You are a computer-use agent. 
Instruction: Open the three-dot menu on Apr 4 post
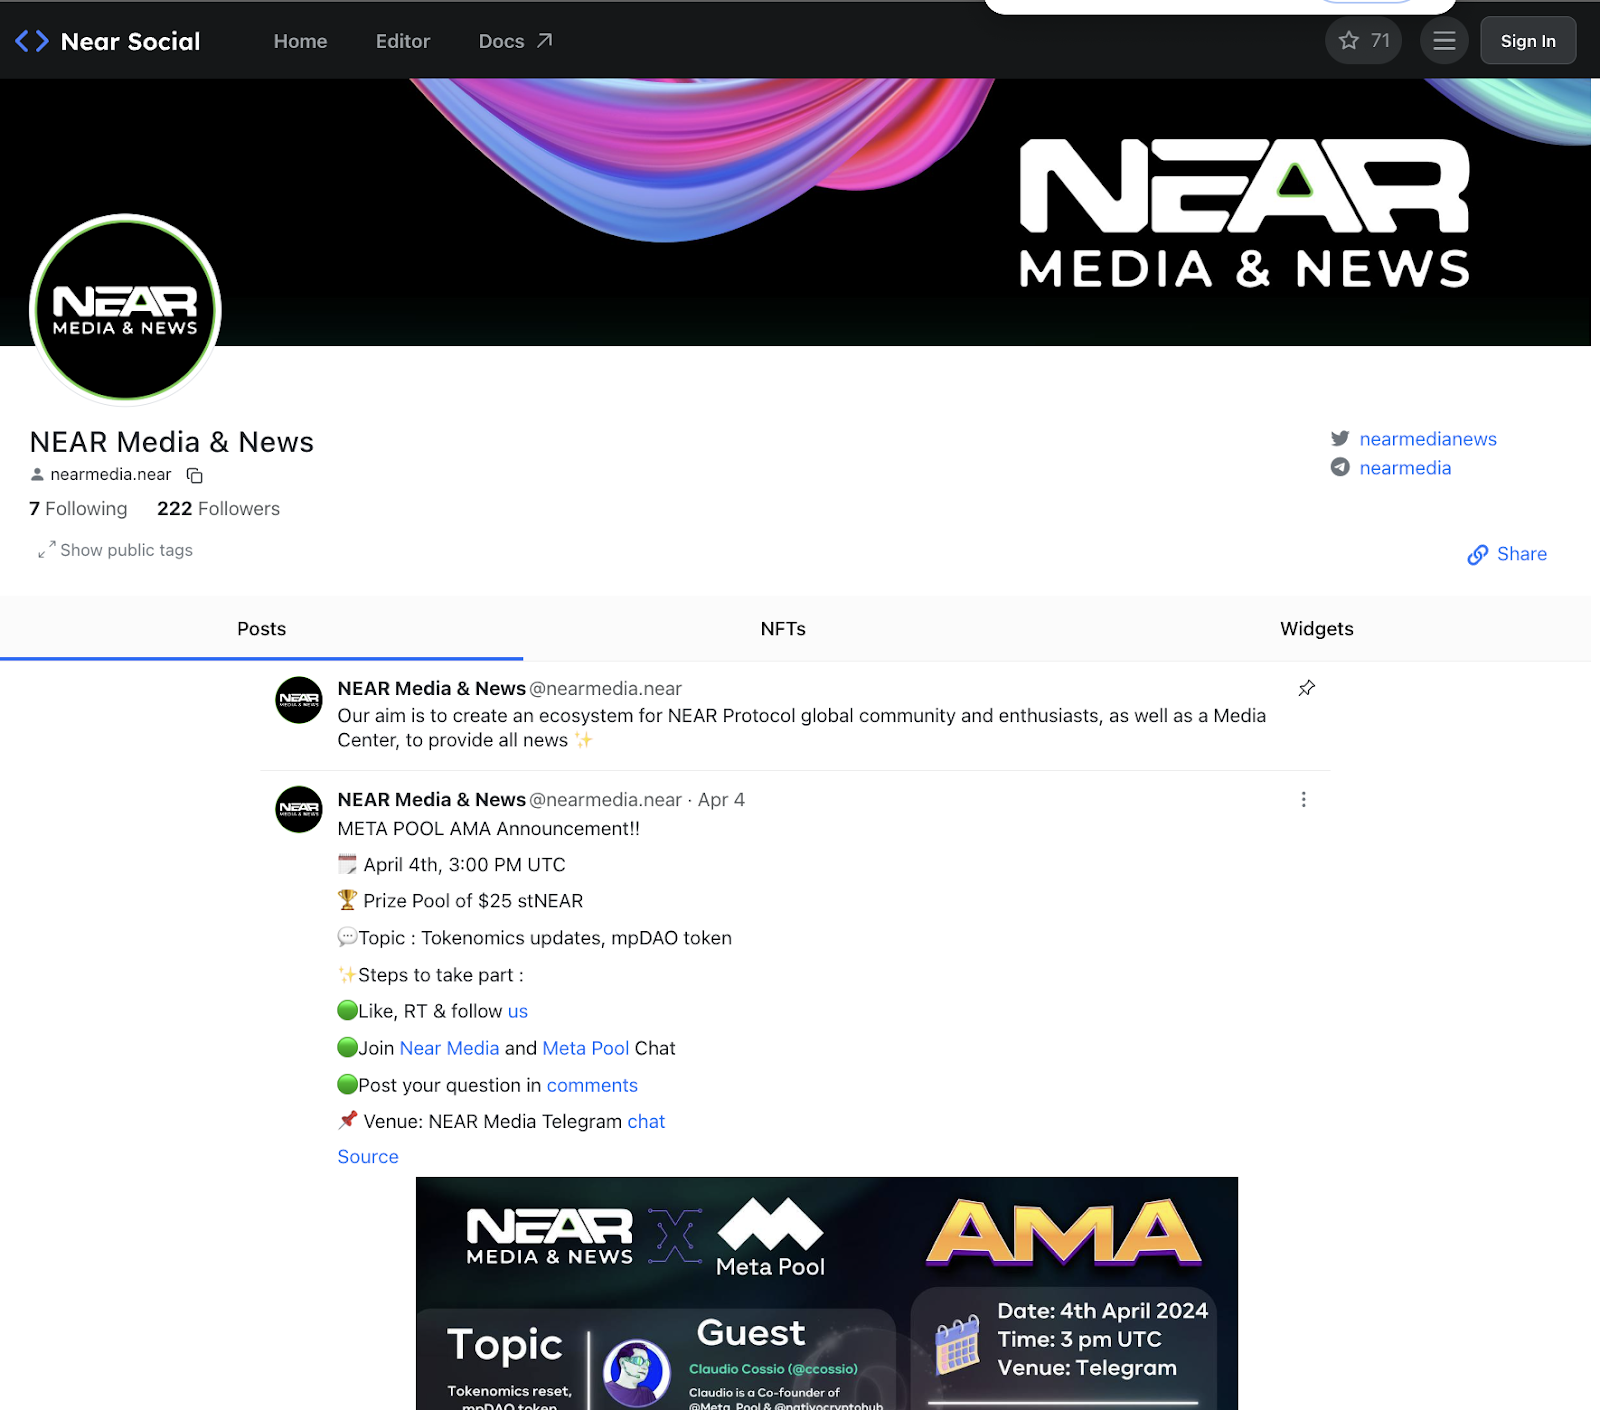tap(1303, 799)
